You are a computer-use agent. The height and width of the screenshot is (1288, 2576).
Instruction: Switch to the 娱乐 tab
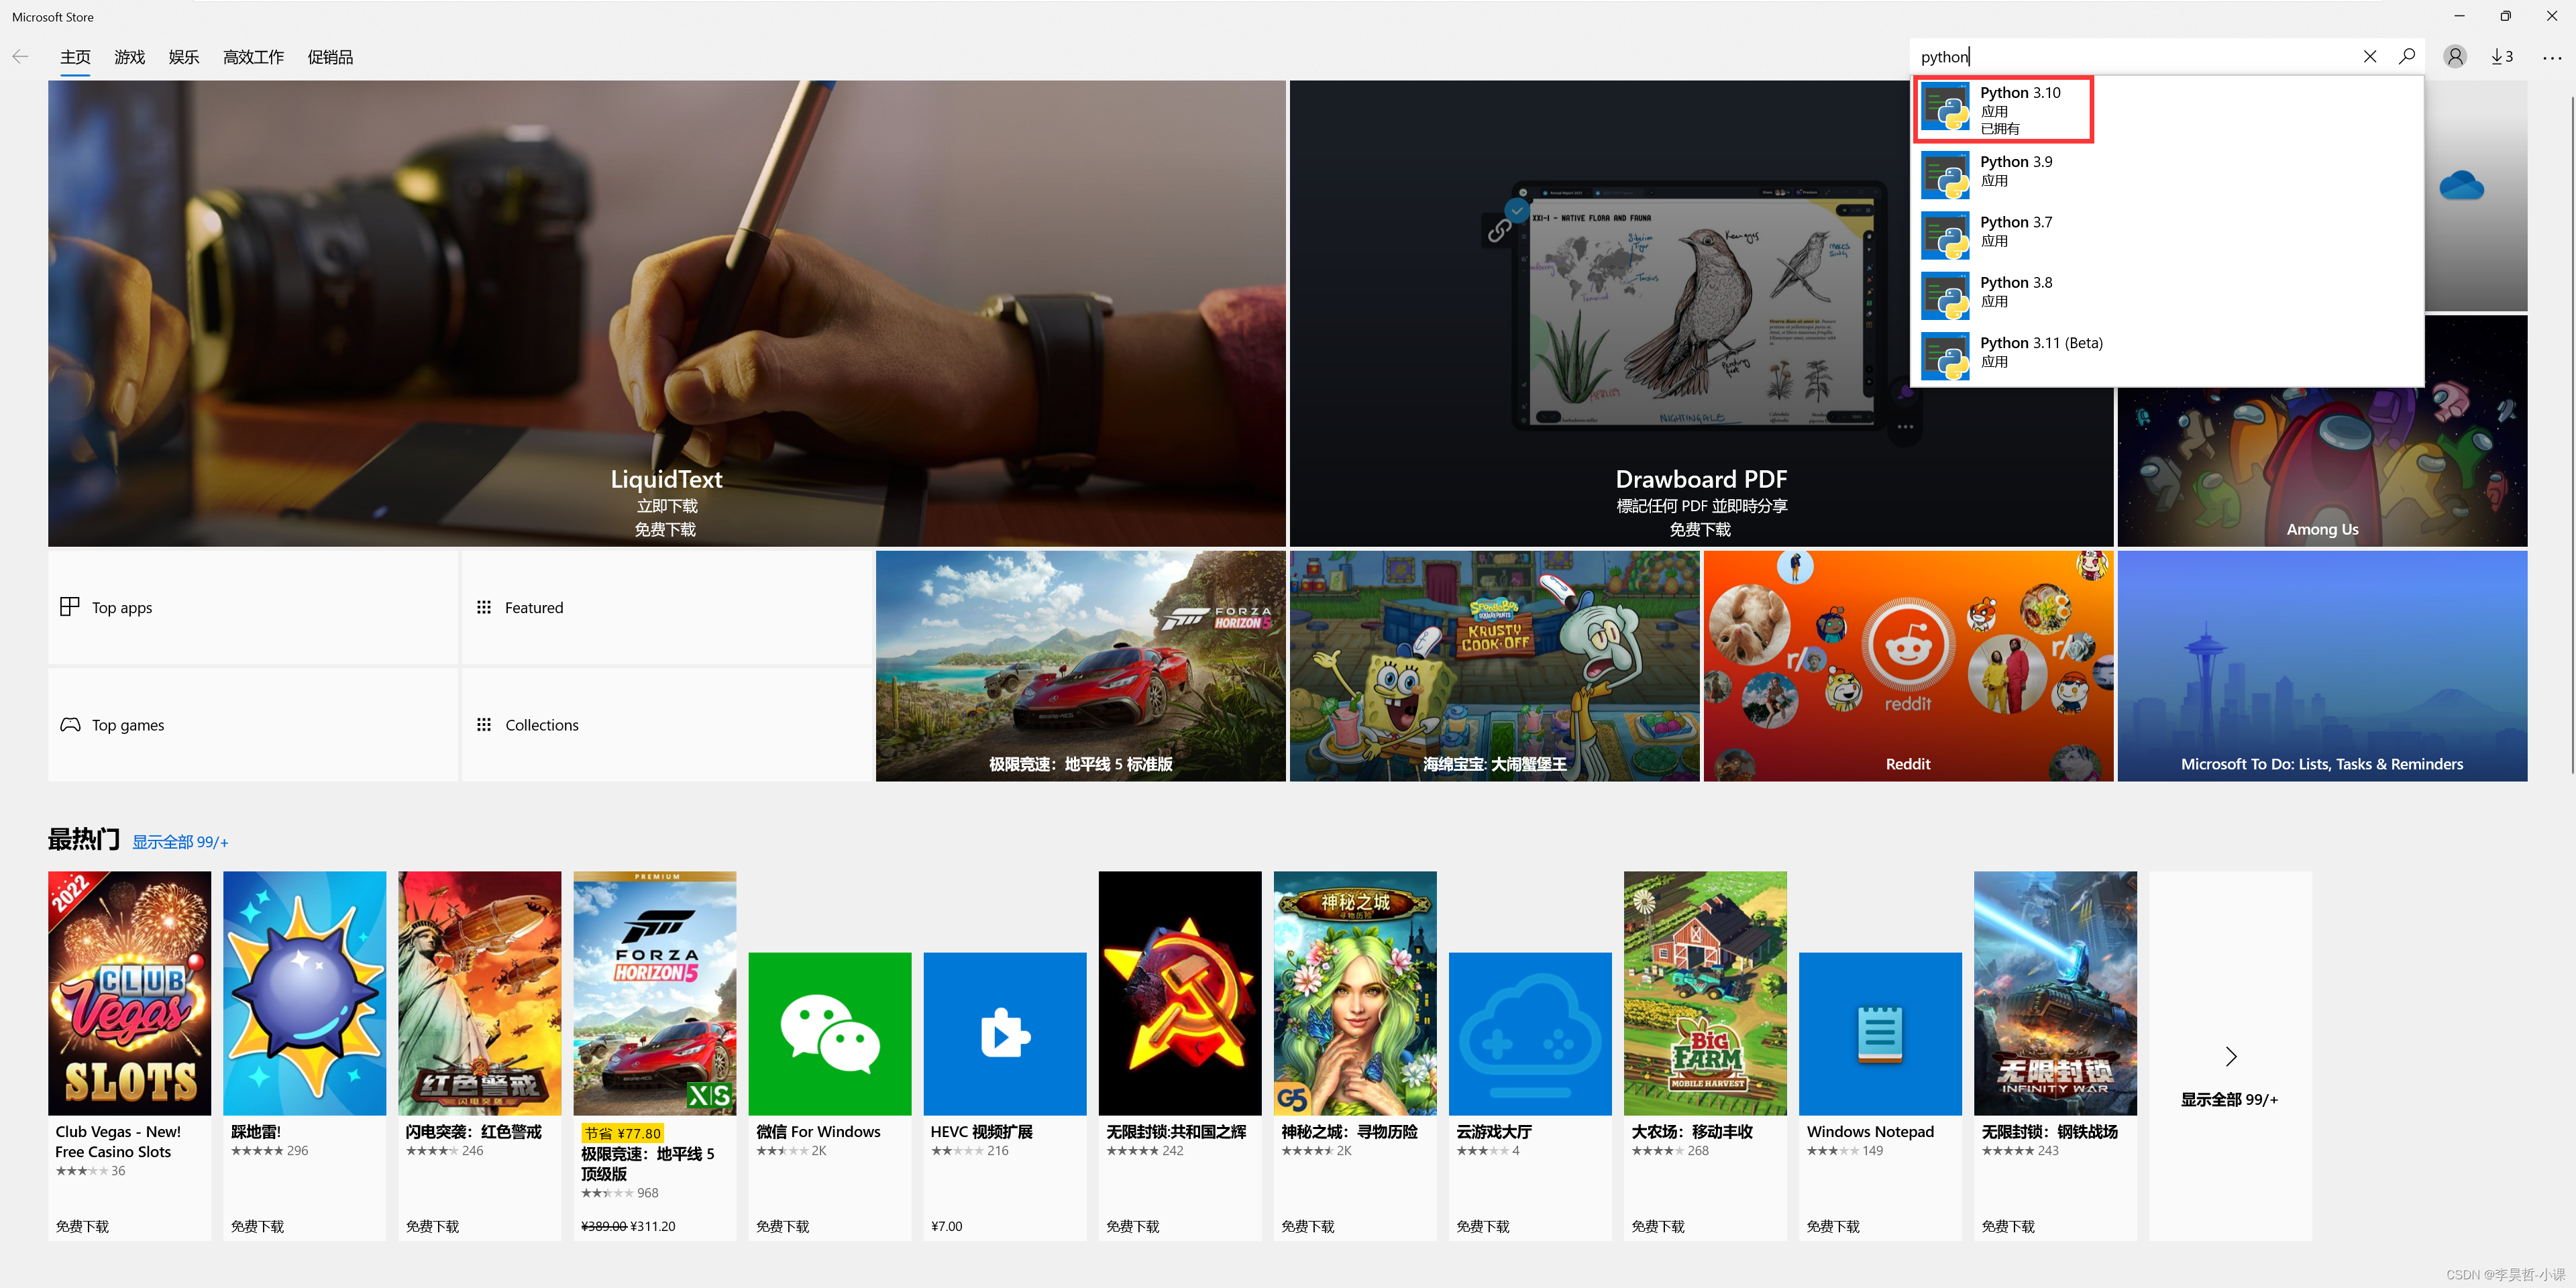(184, 57)
